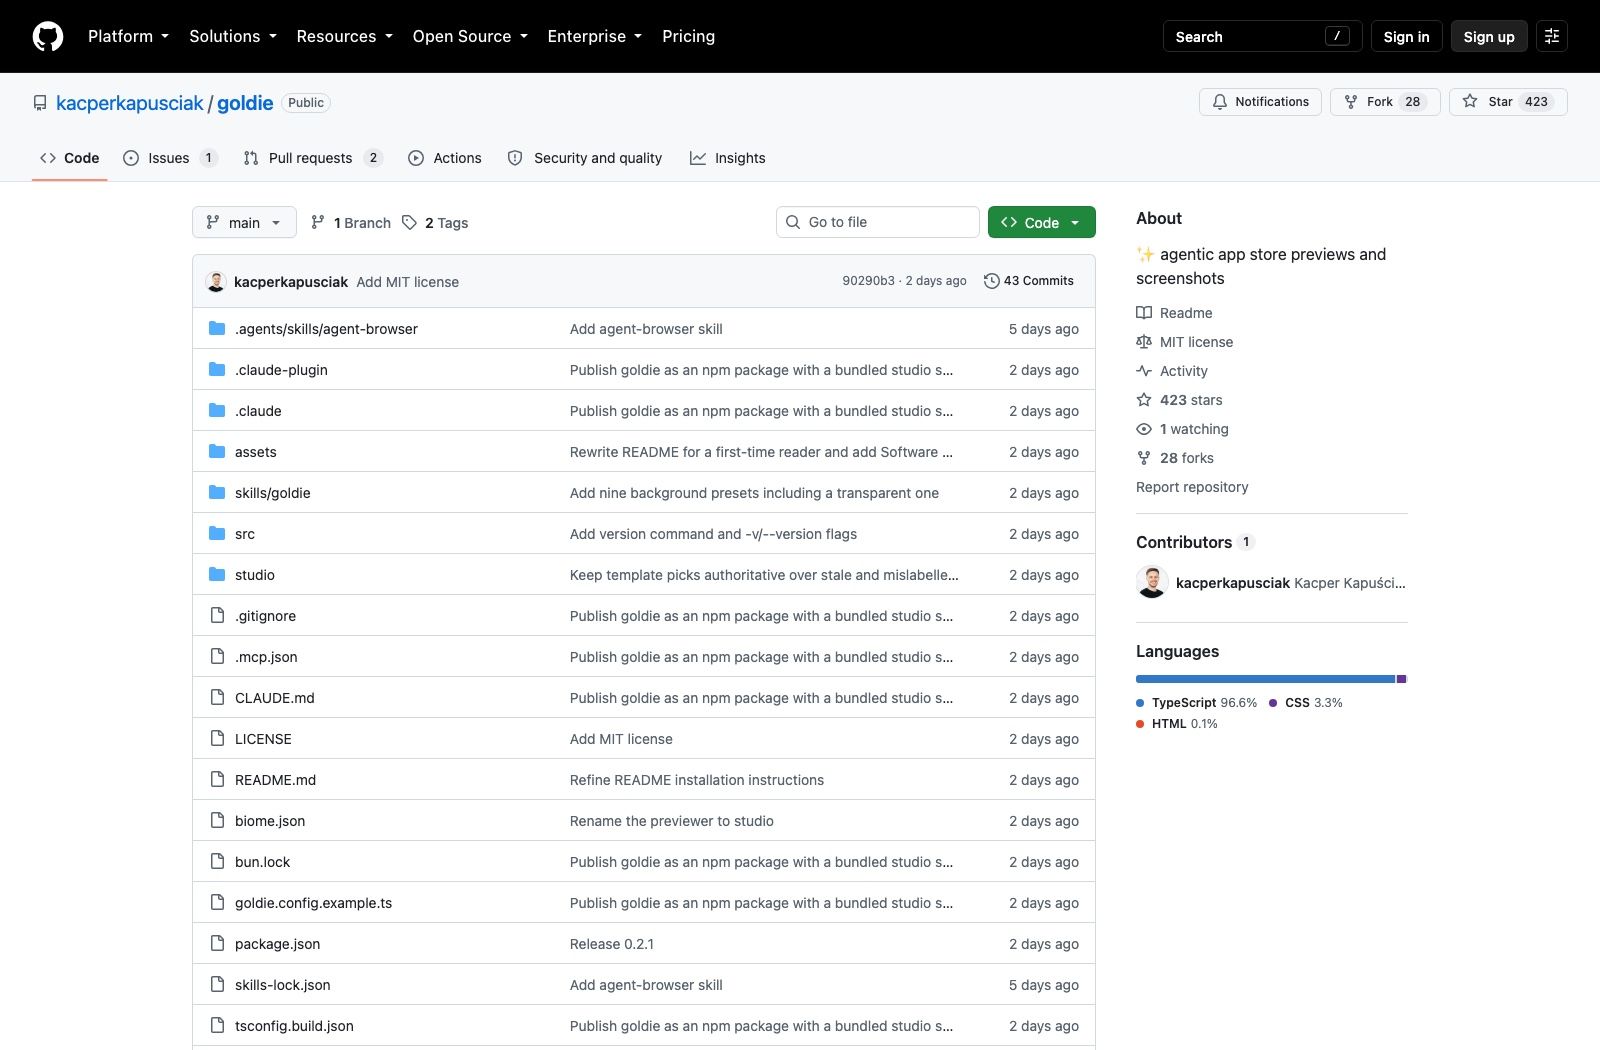This screenshot has height=1050, width=1600.
Task: Click the bell icon in Notifications button
Action: tap(1220, 102)
